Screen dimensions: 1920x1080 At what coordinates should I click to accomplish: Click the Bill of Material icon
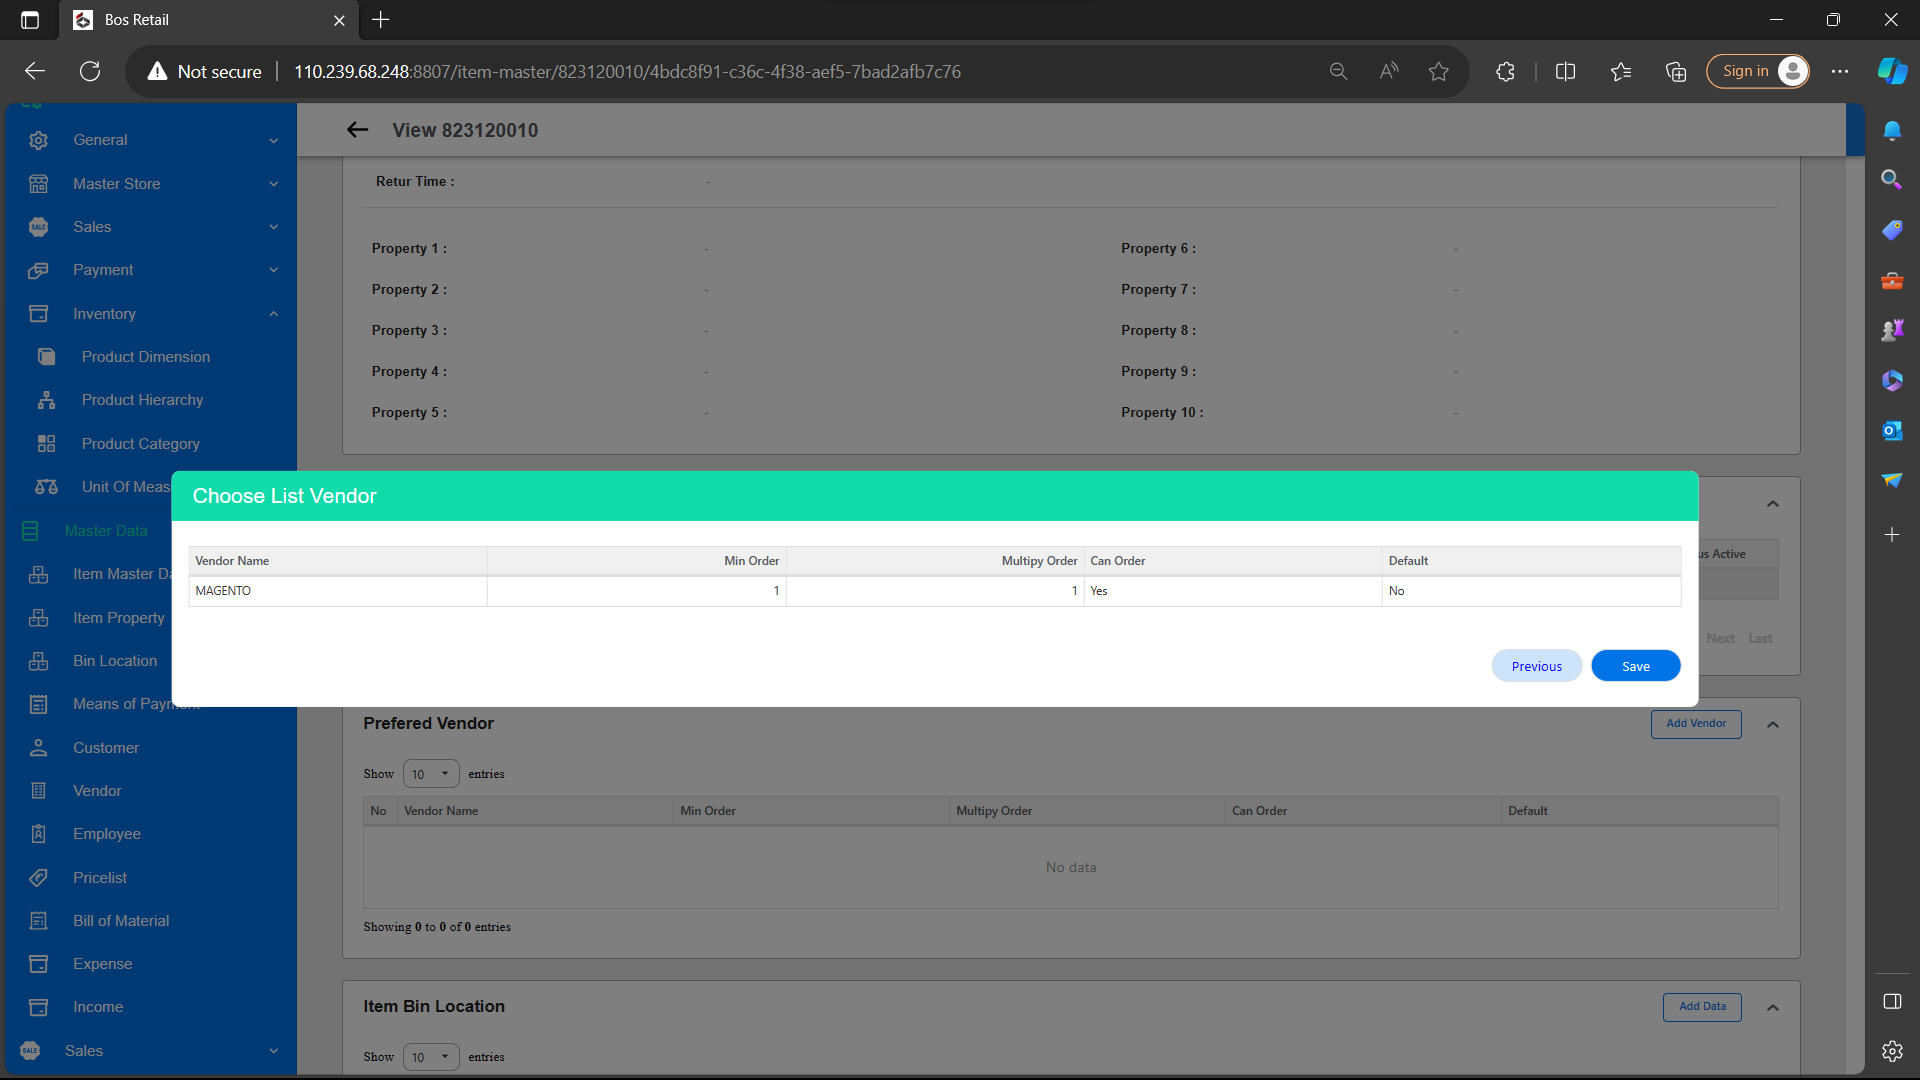pyautogui.click(x=38, y=921)
